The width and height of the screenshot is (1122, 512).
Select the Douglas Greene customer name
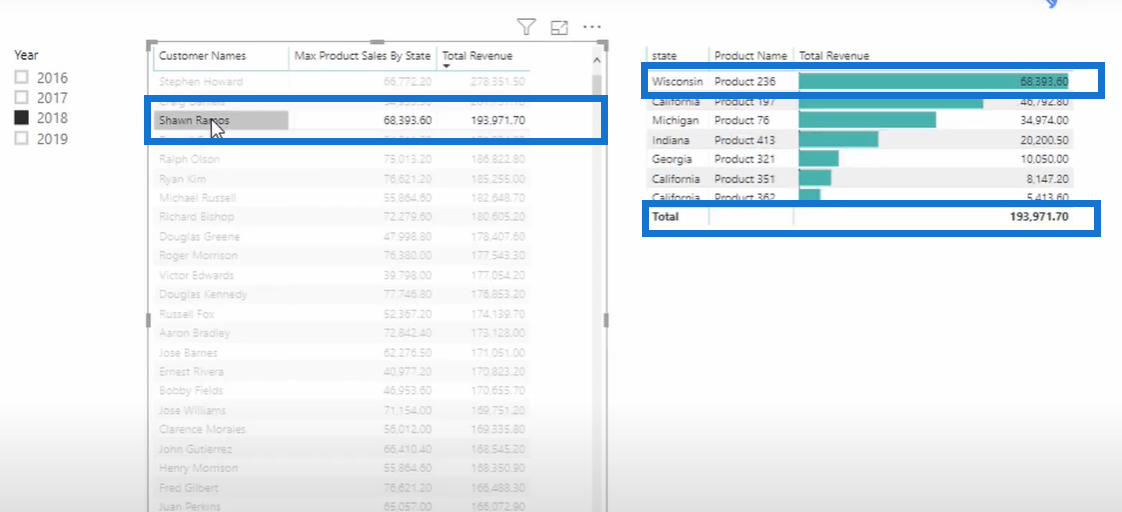[199, 237]
